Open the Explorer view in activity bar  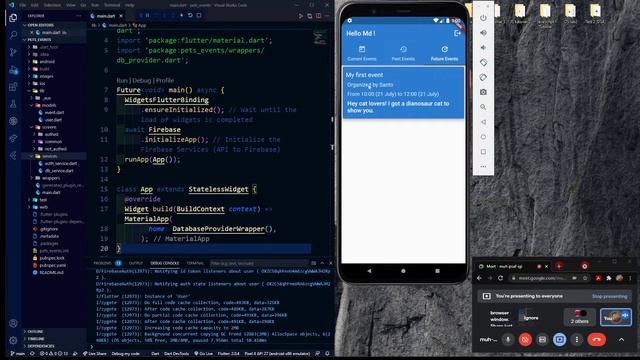coord(13,18)
